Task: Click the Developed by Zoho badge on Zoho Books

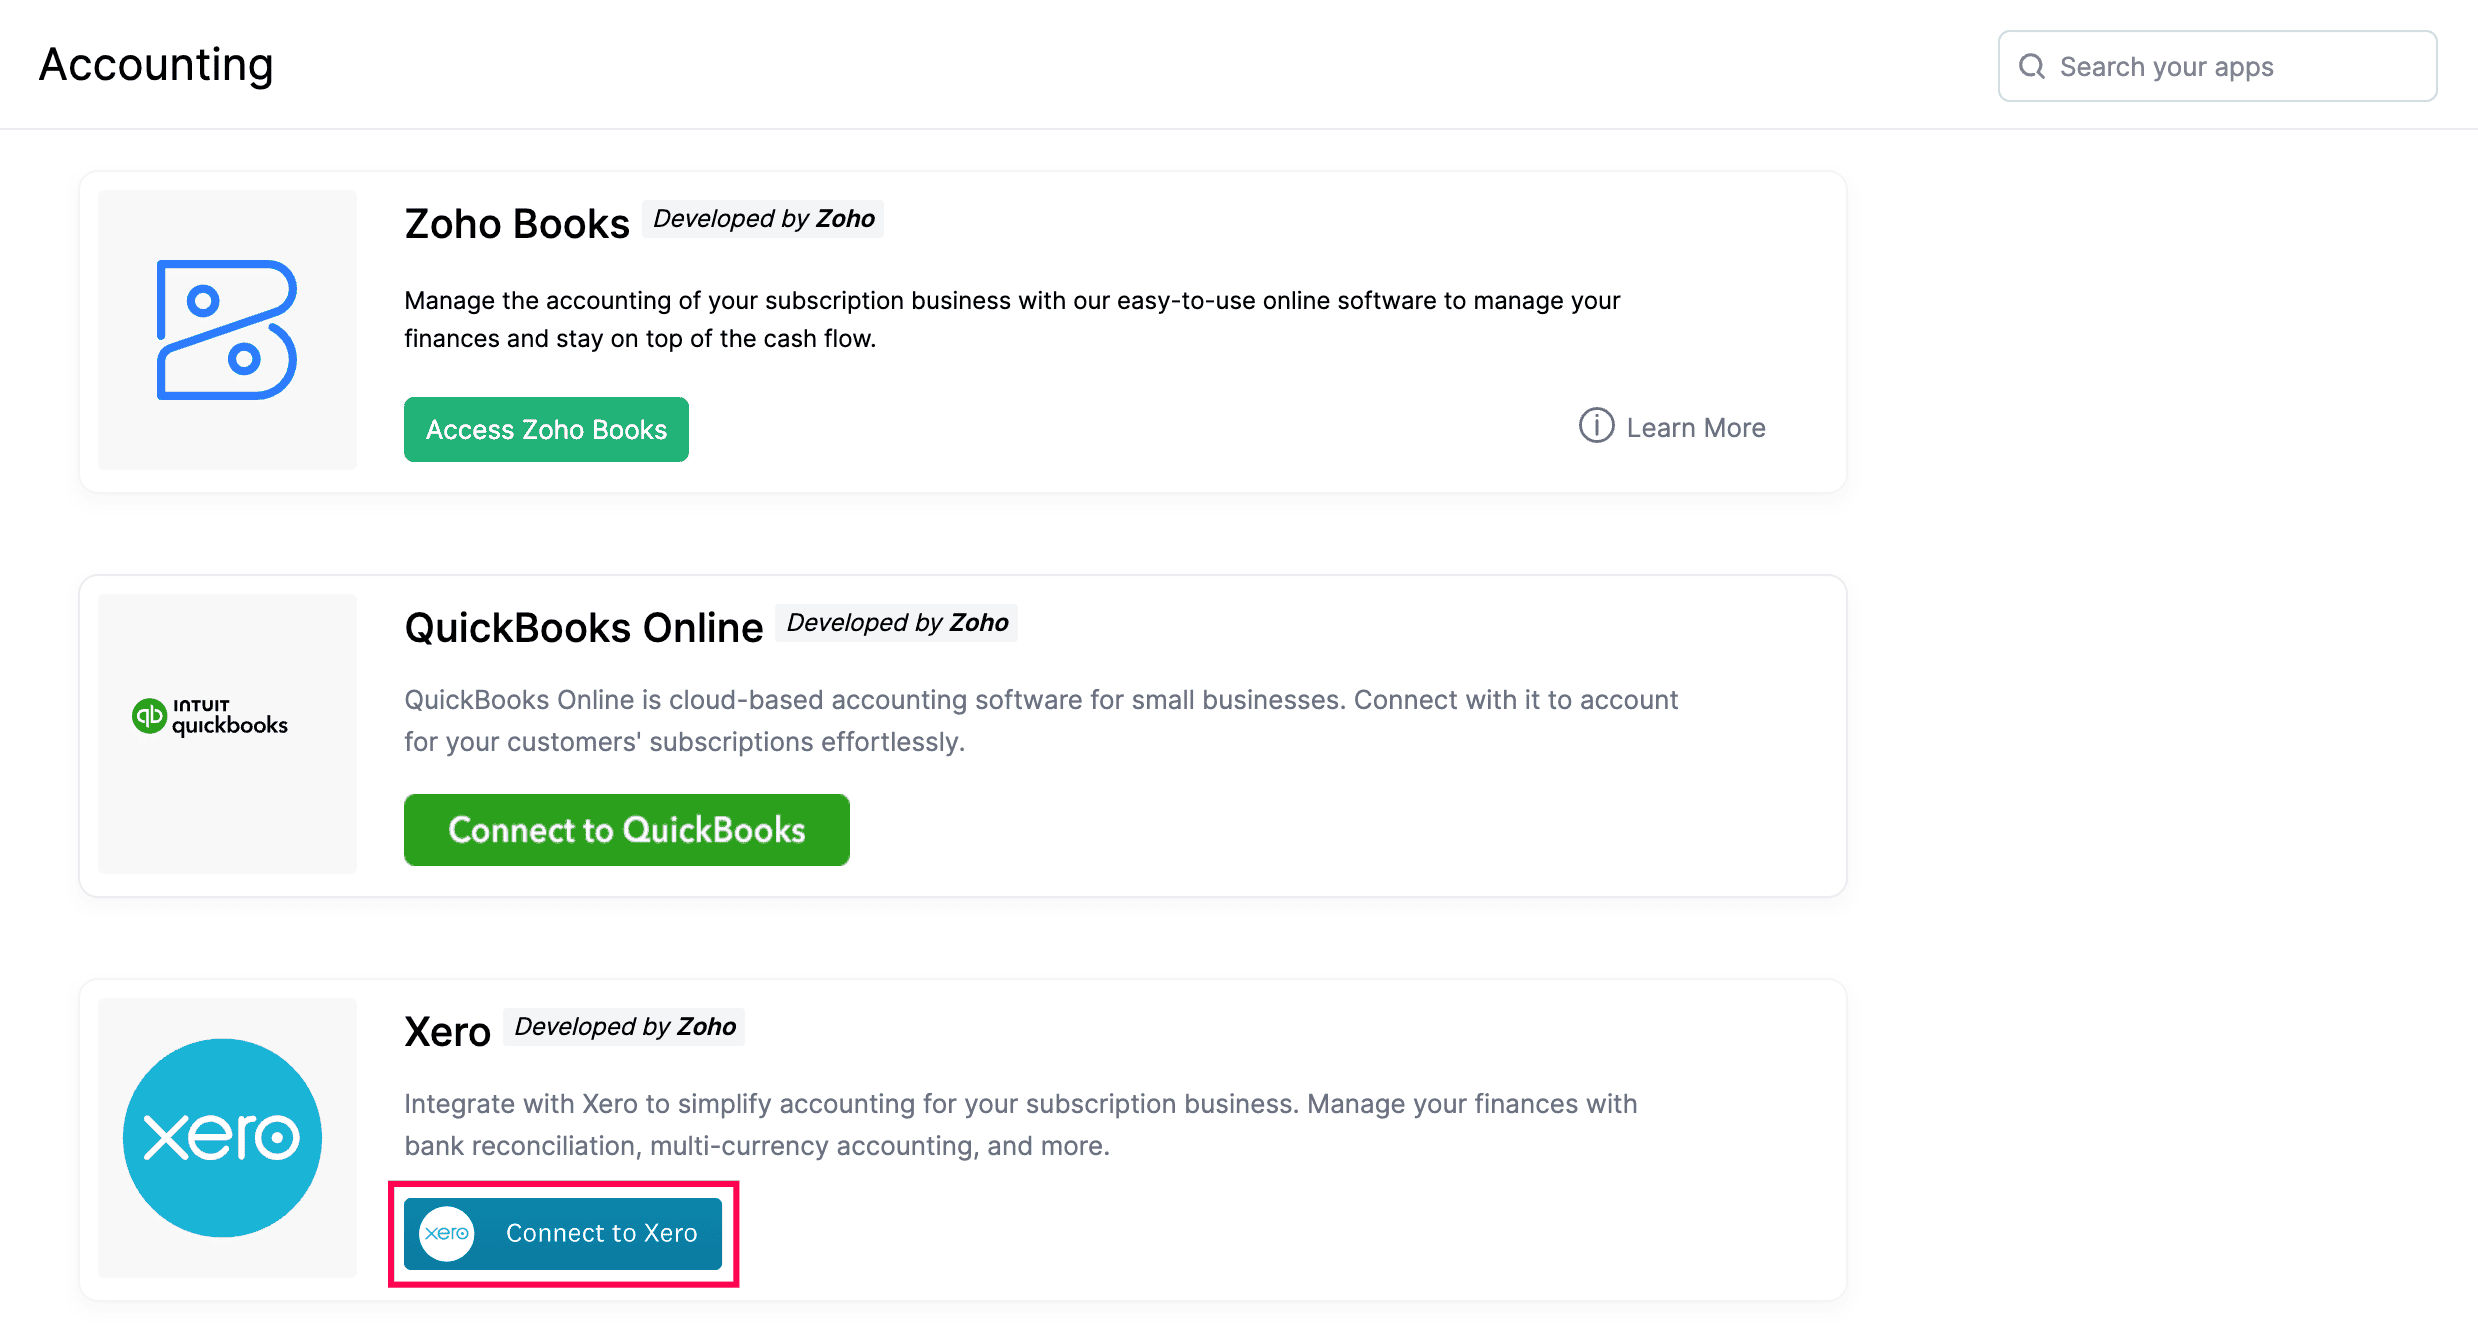Action: [763, 218]
